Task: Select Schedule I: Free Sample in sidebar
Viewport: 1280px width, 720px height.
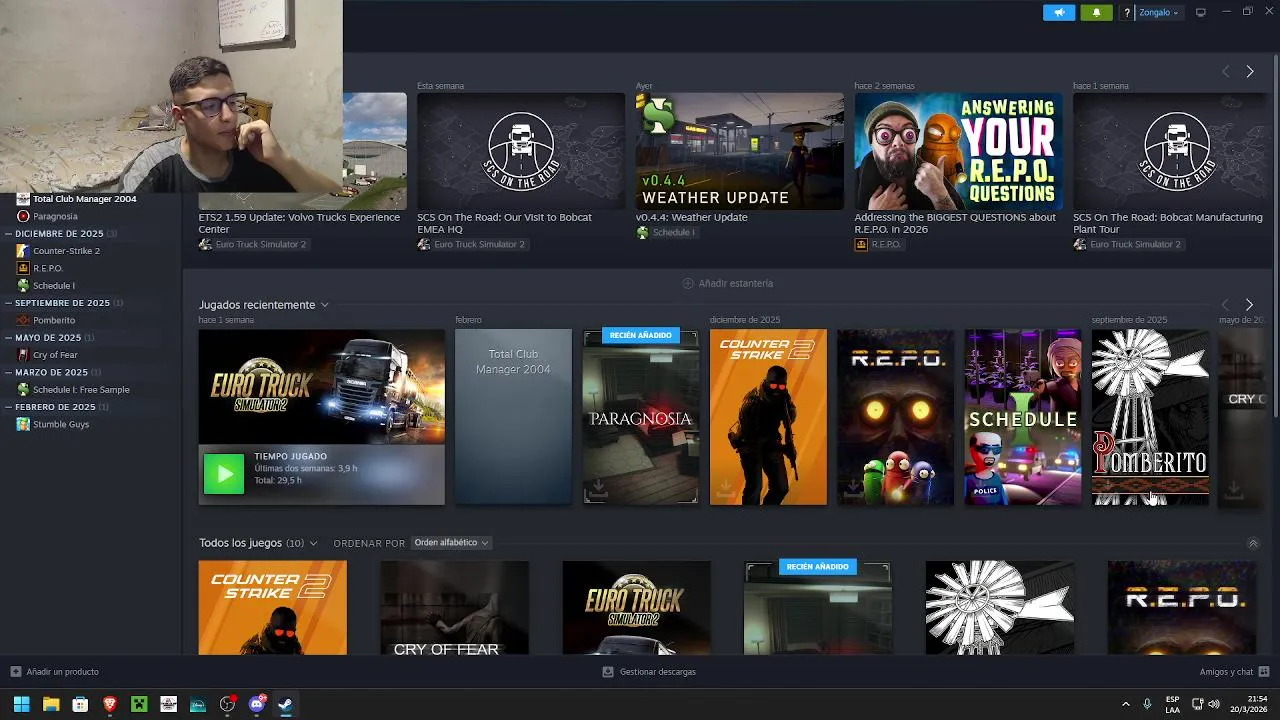Action: (81, 390)
